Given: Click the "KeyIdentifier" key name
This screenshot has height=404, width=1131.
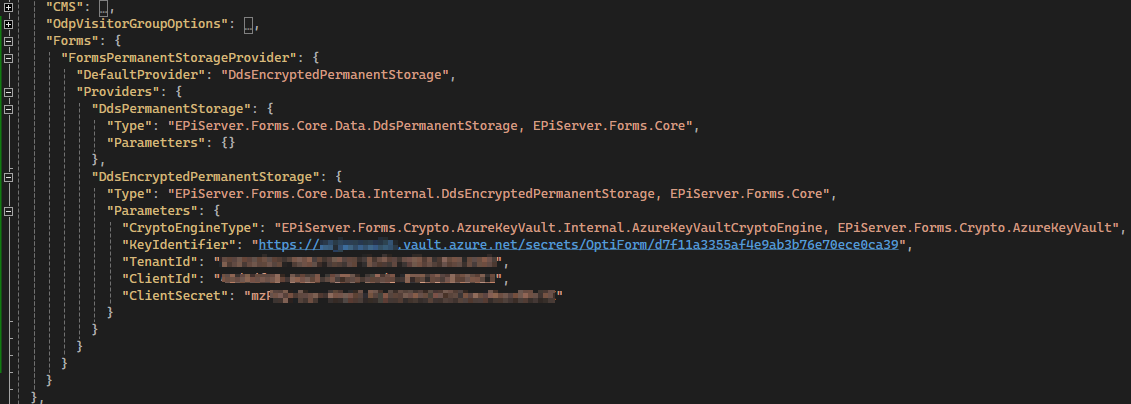Looking at the screenshot, I should click(181, 245).
